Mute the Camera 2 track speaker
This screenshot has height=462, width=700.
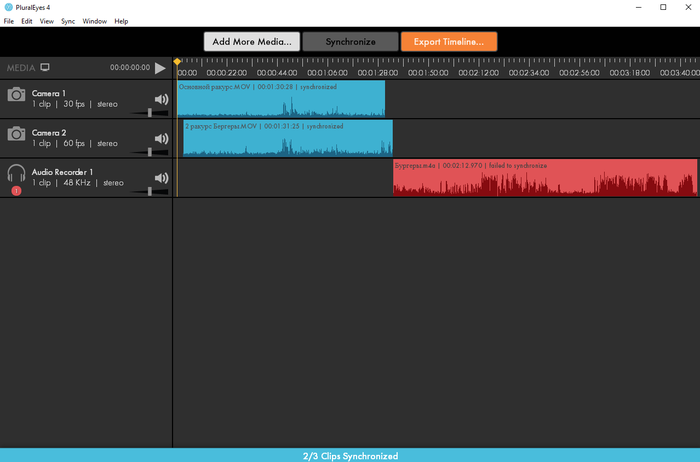[x=160, y=138]
